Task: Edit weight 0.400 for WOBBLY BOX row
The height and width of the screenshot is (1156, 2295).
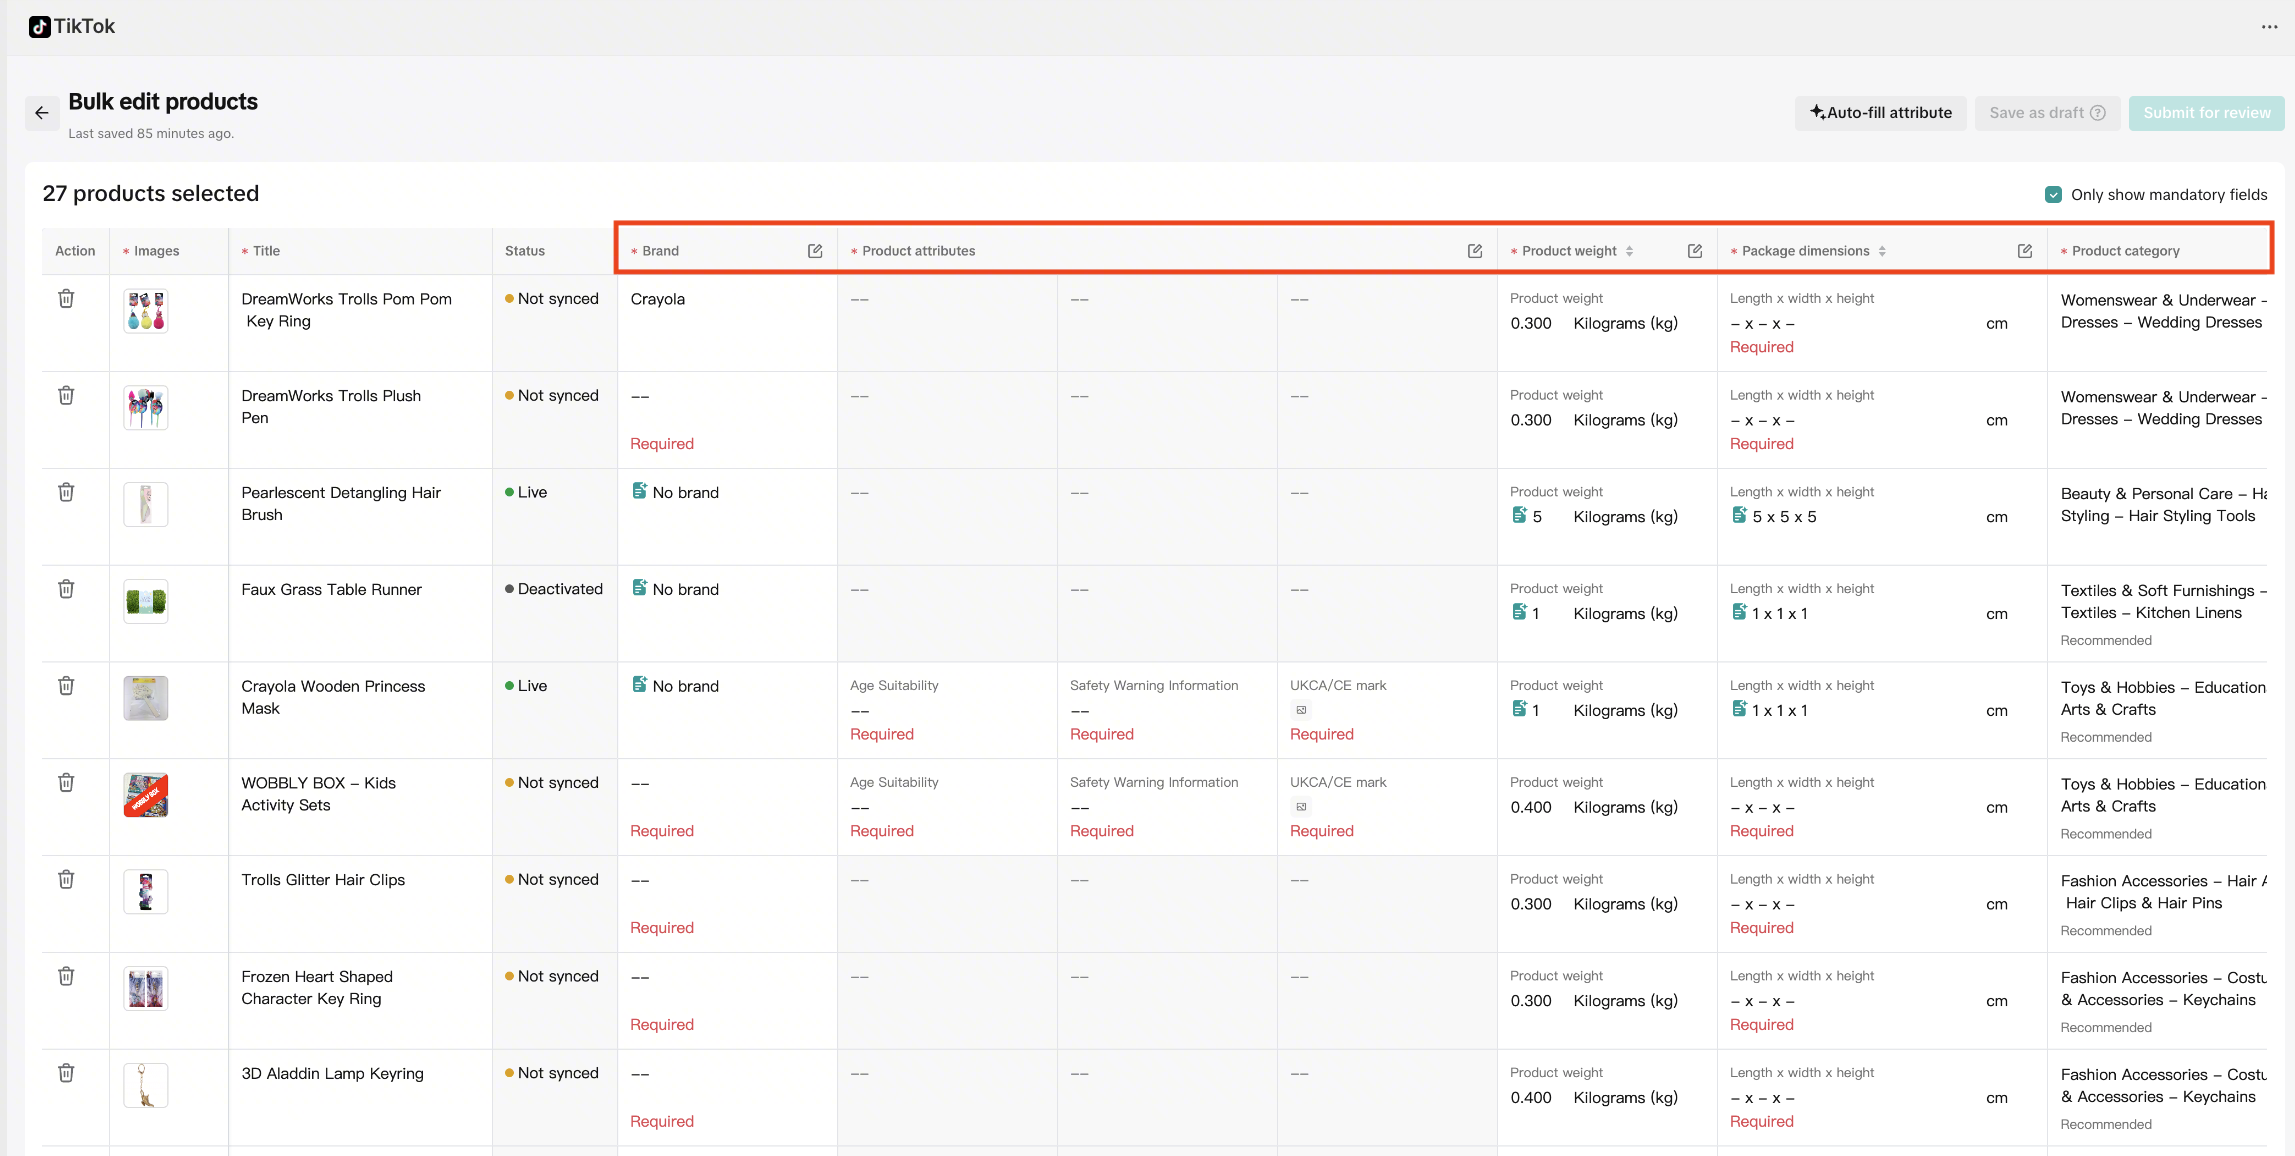Action: tap(1531, 808)
